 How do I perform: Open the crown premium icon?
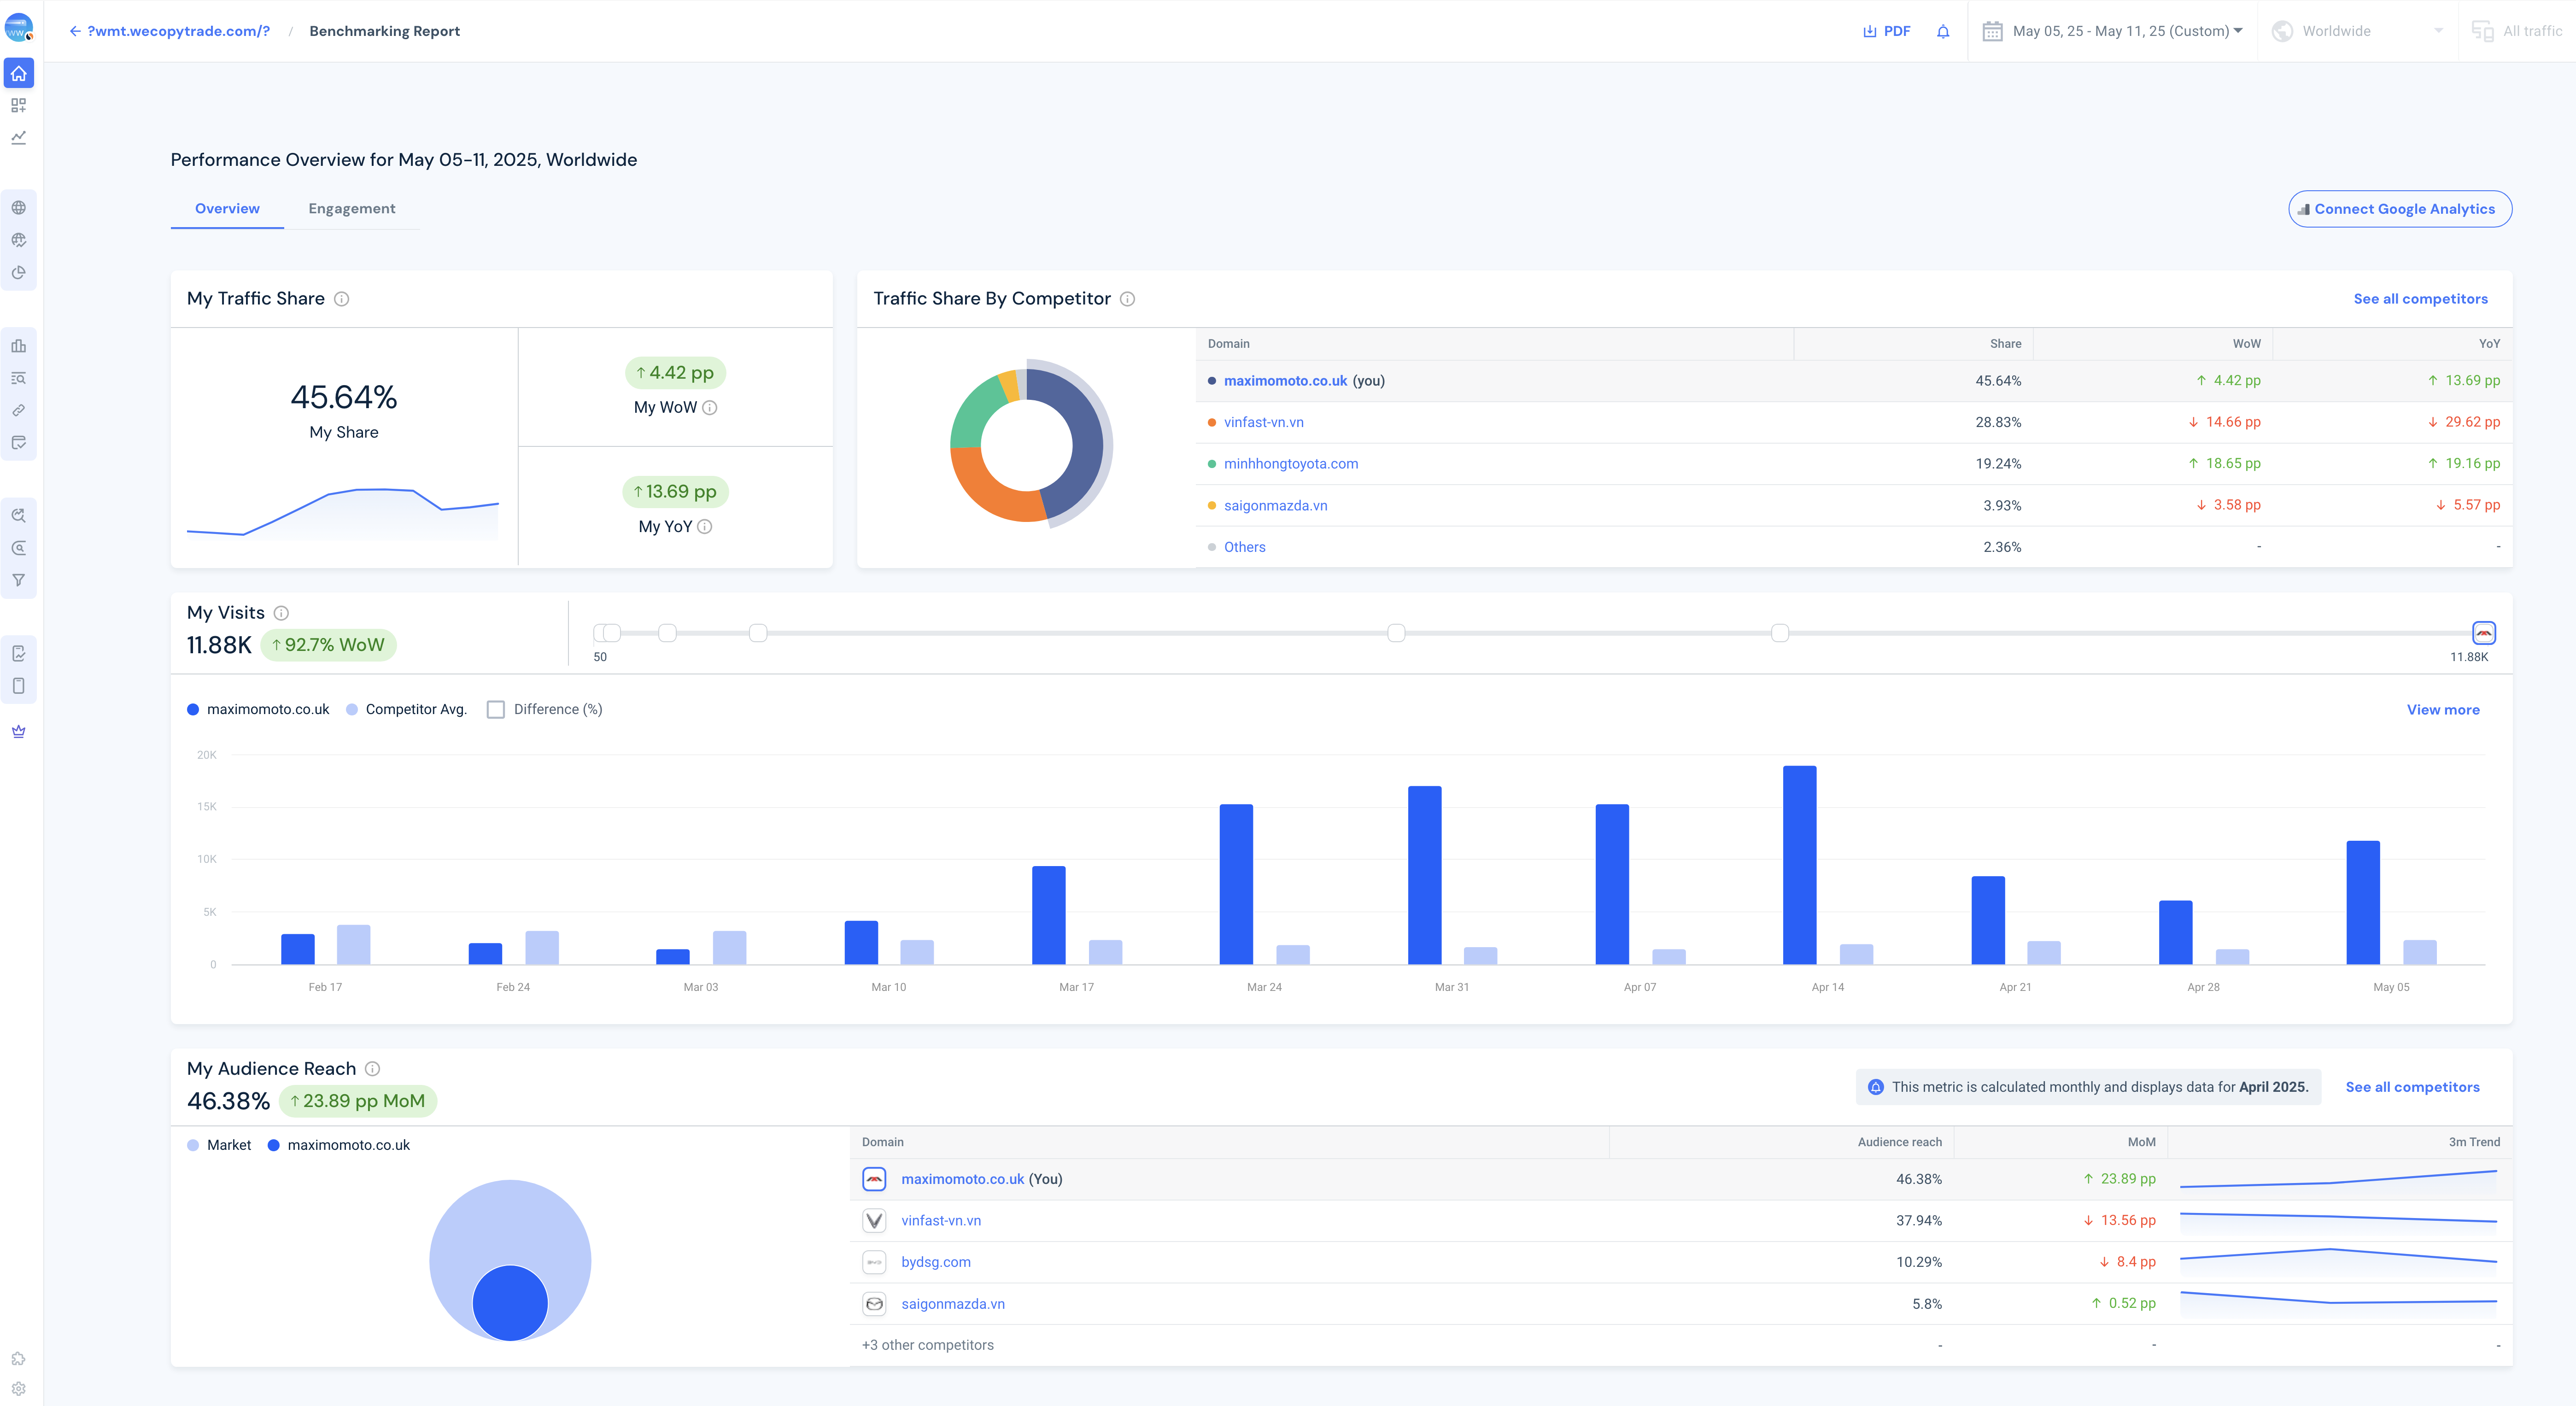19,731
